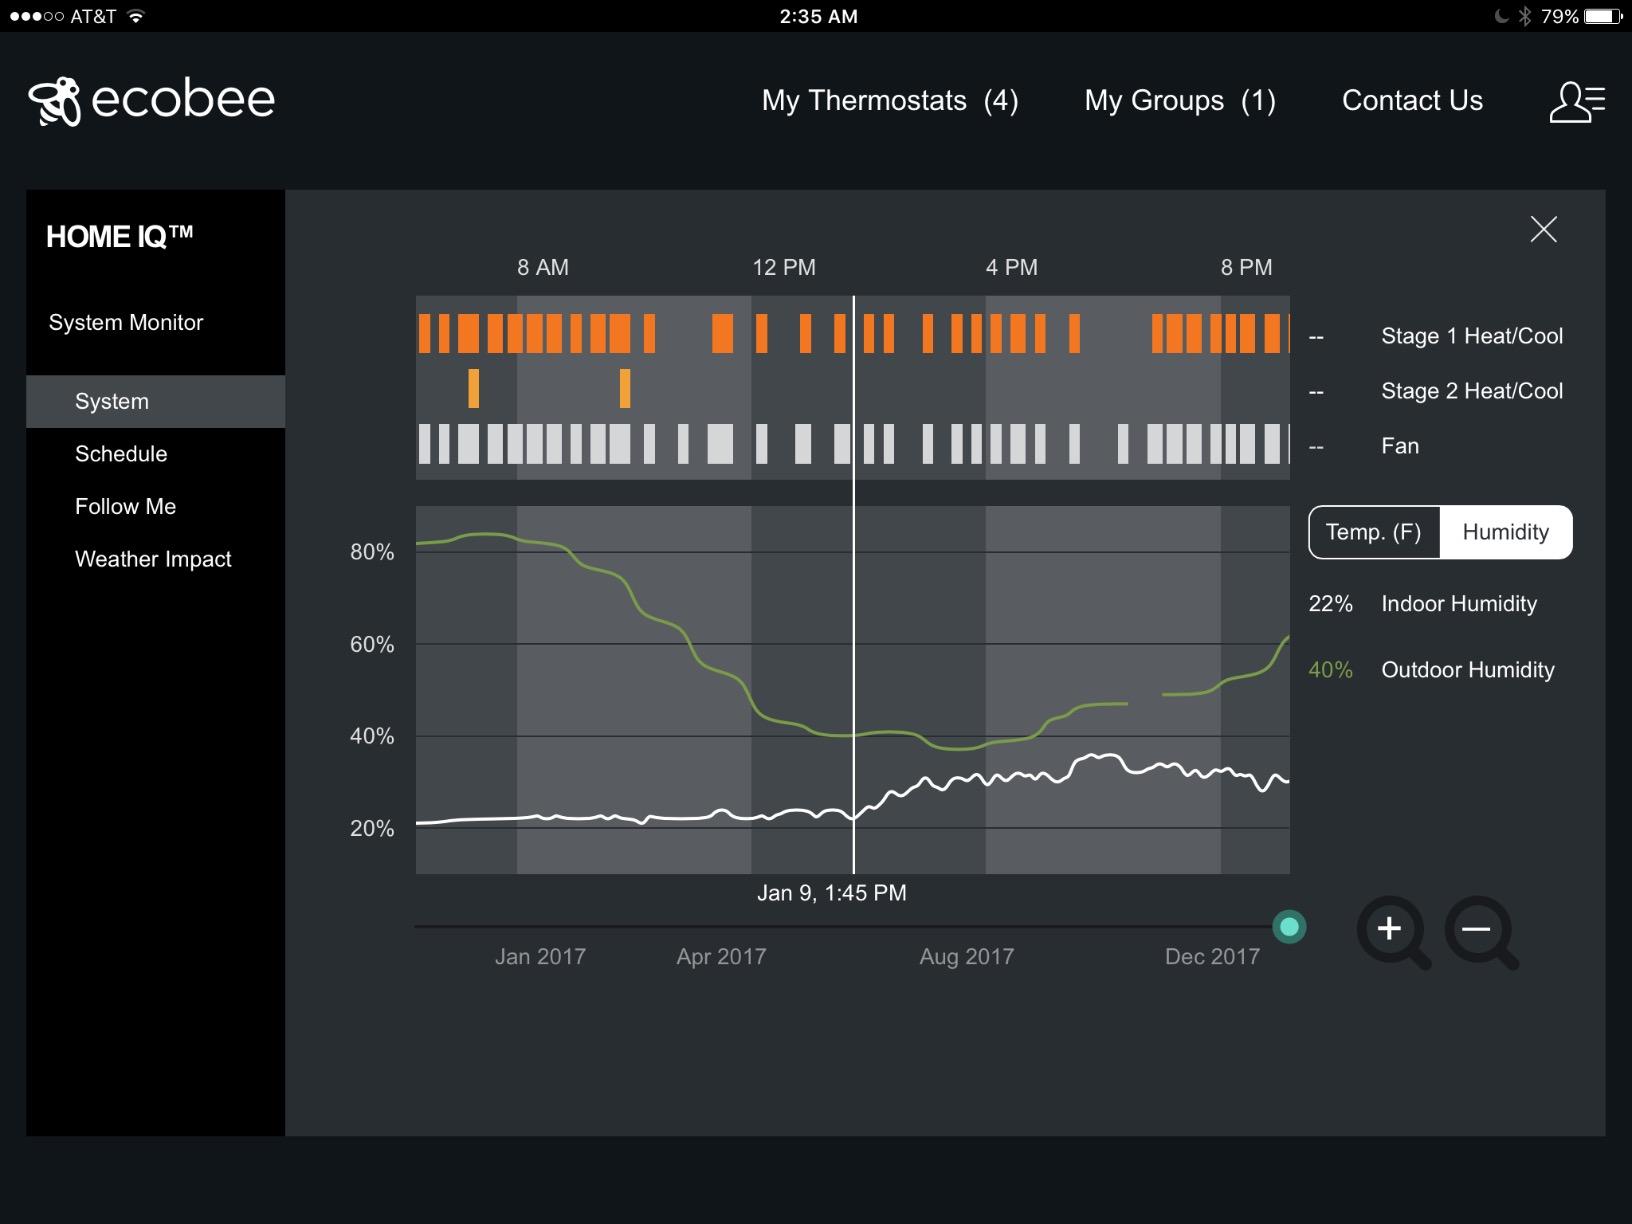
Task: Tap the battery indicator in status bar
Action: click(x=1603, y=16)
